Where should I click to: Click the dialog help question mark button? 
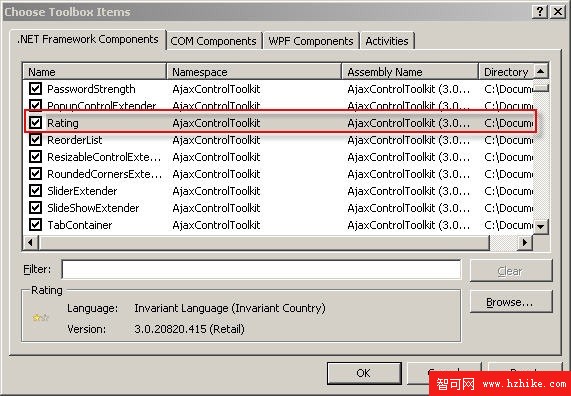click(540, 12)
